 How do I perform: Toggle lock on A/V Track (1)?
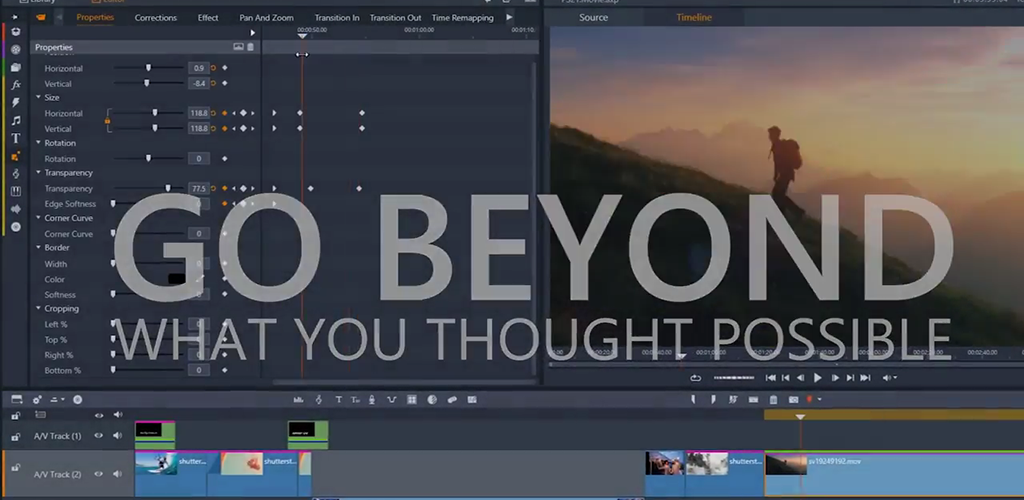coord(15,436)
